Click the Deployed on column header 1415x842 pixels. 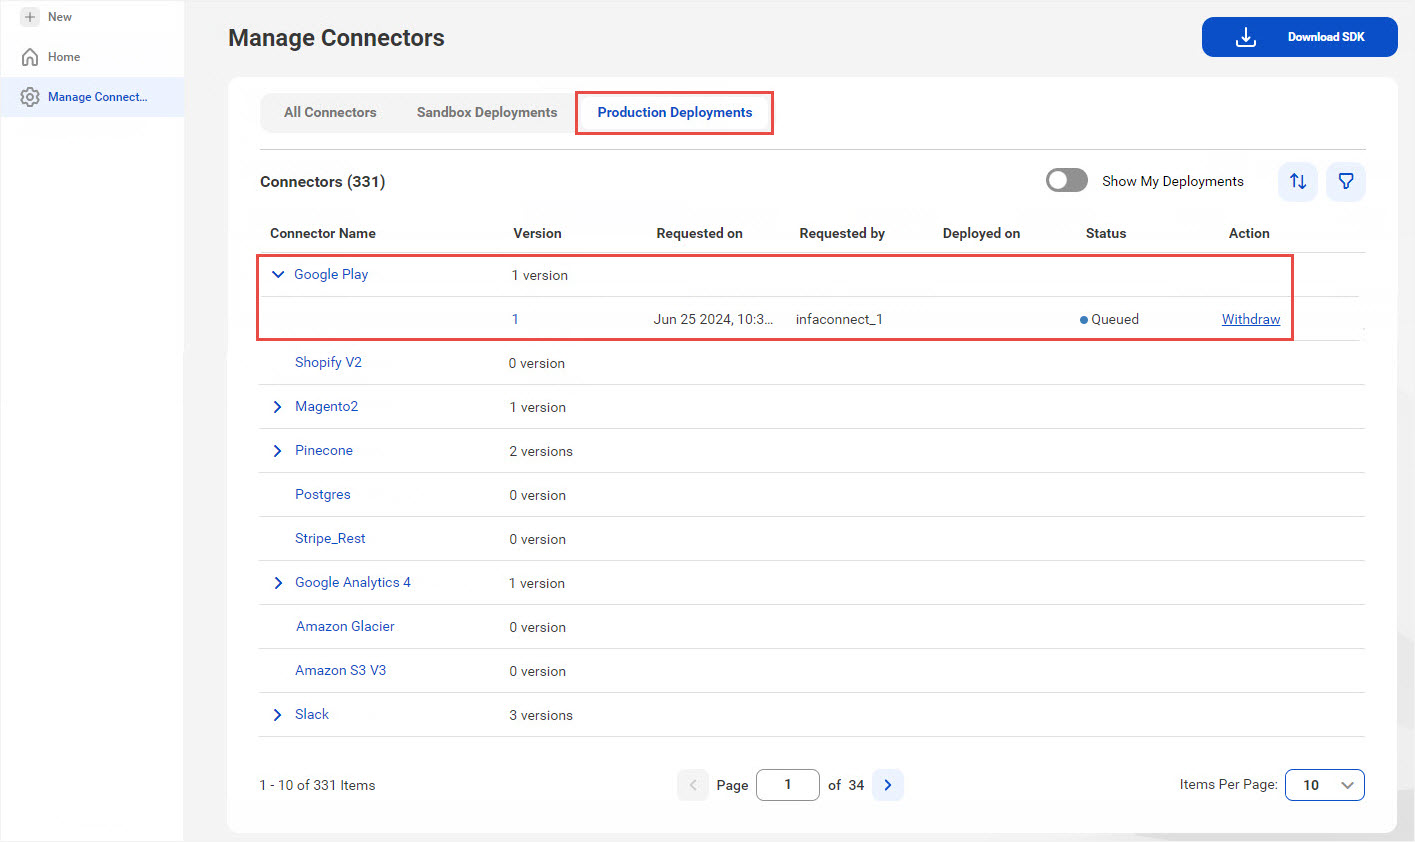coord(981,233)
